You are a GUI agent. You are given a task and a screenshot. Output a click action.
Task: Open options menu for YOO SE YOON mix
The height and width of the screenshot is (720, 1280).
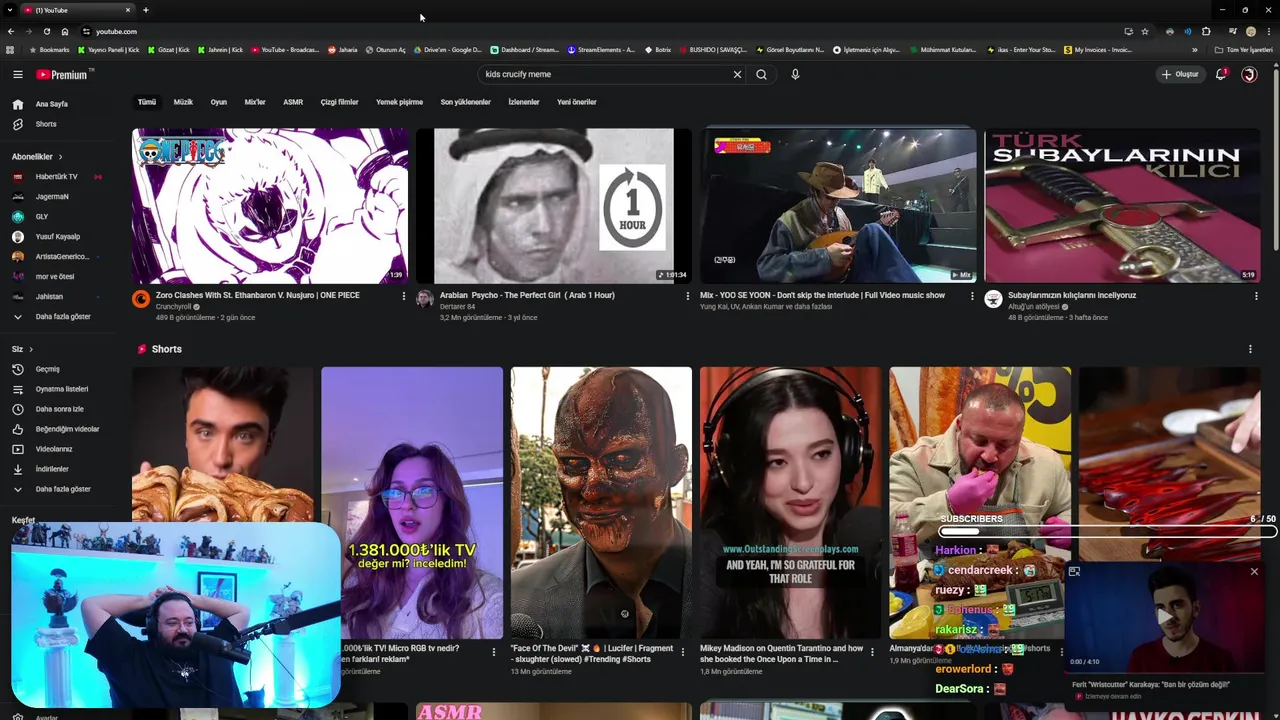click(x=972, y=296)
